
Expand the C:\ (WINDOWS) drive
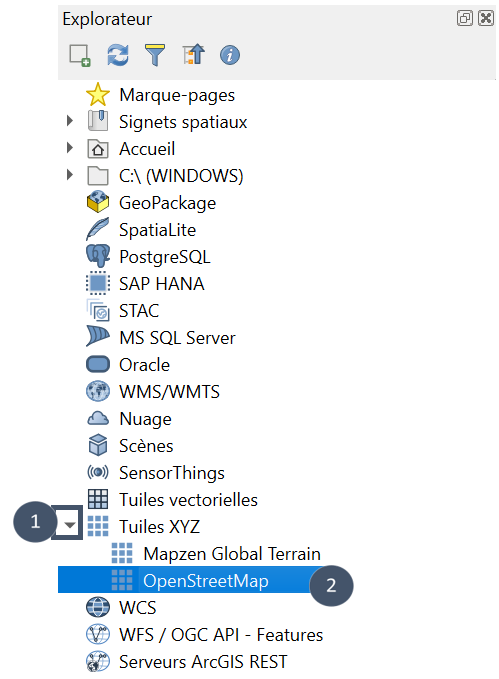point(70,175)
